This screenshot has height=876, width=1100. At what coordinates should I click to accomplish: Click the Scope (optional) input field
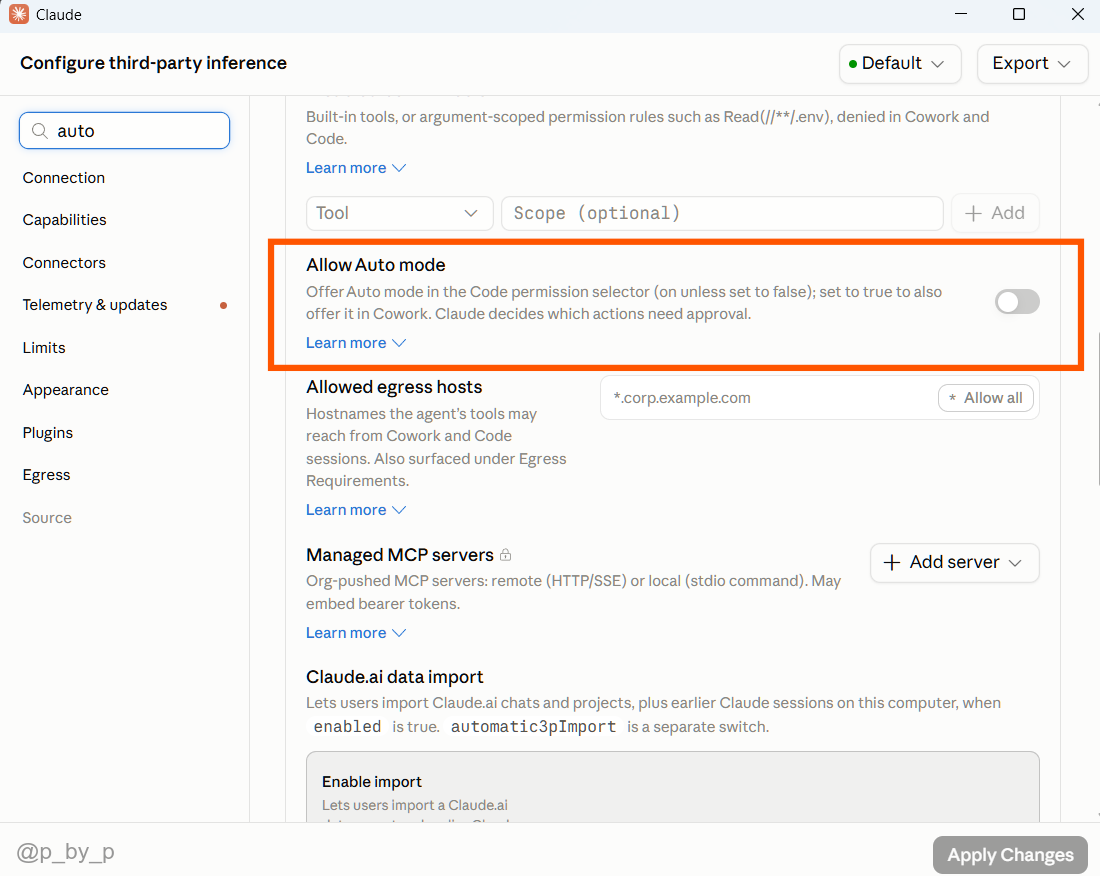tap(722, 213)
